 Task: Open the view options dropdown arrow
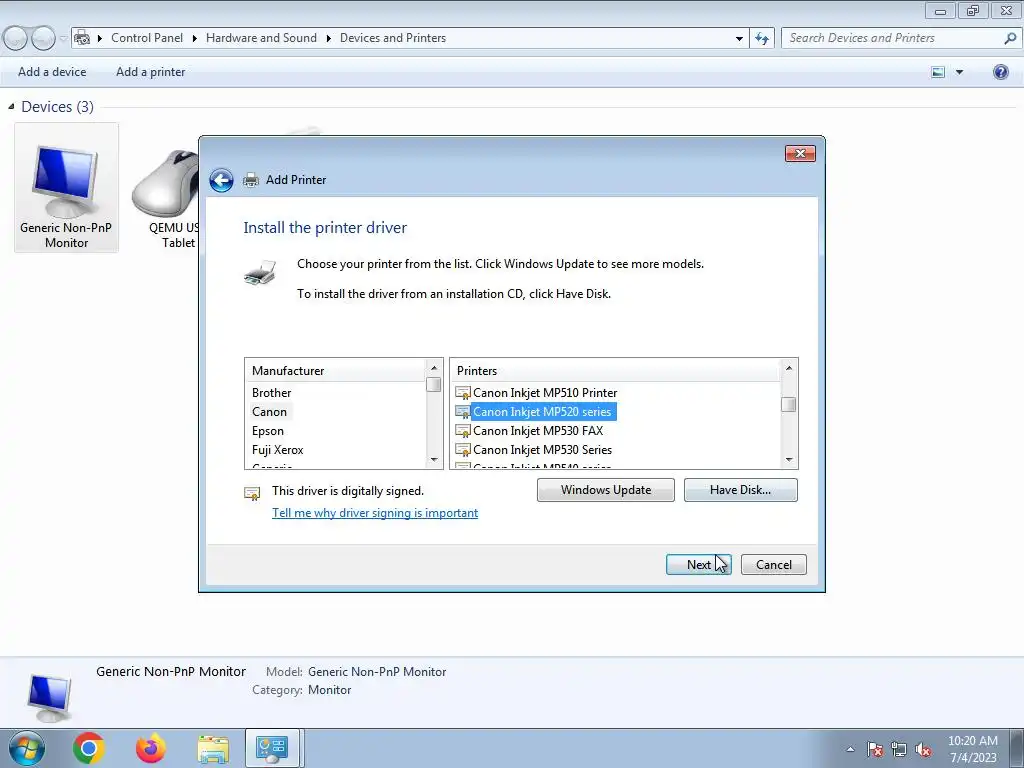(959, 72)
